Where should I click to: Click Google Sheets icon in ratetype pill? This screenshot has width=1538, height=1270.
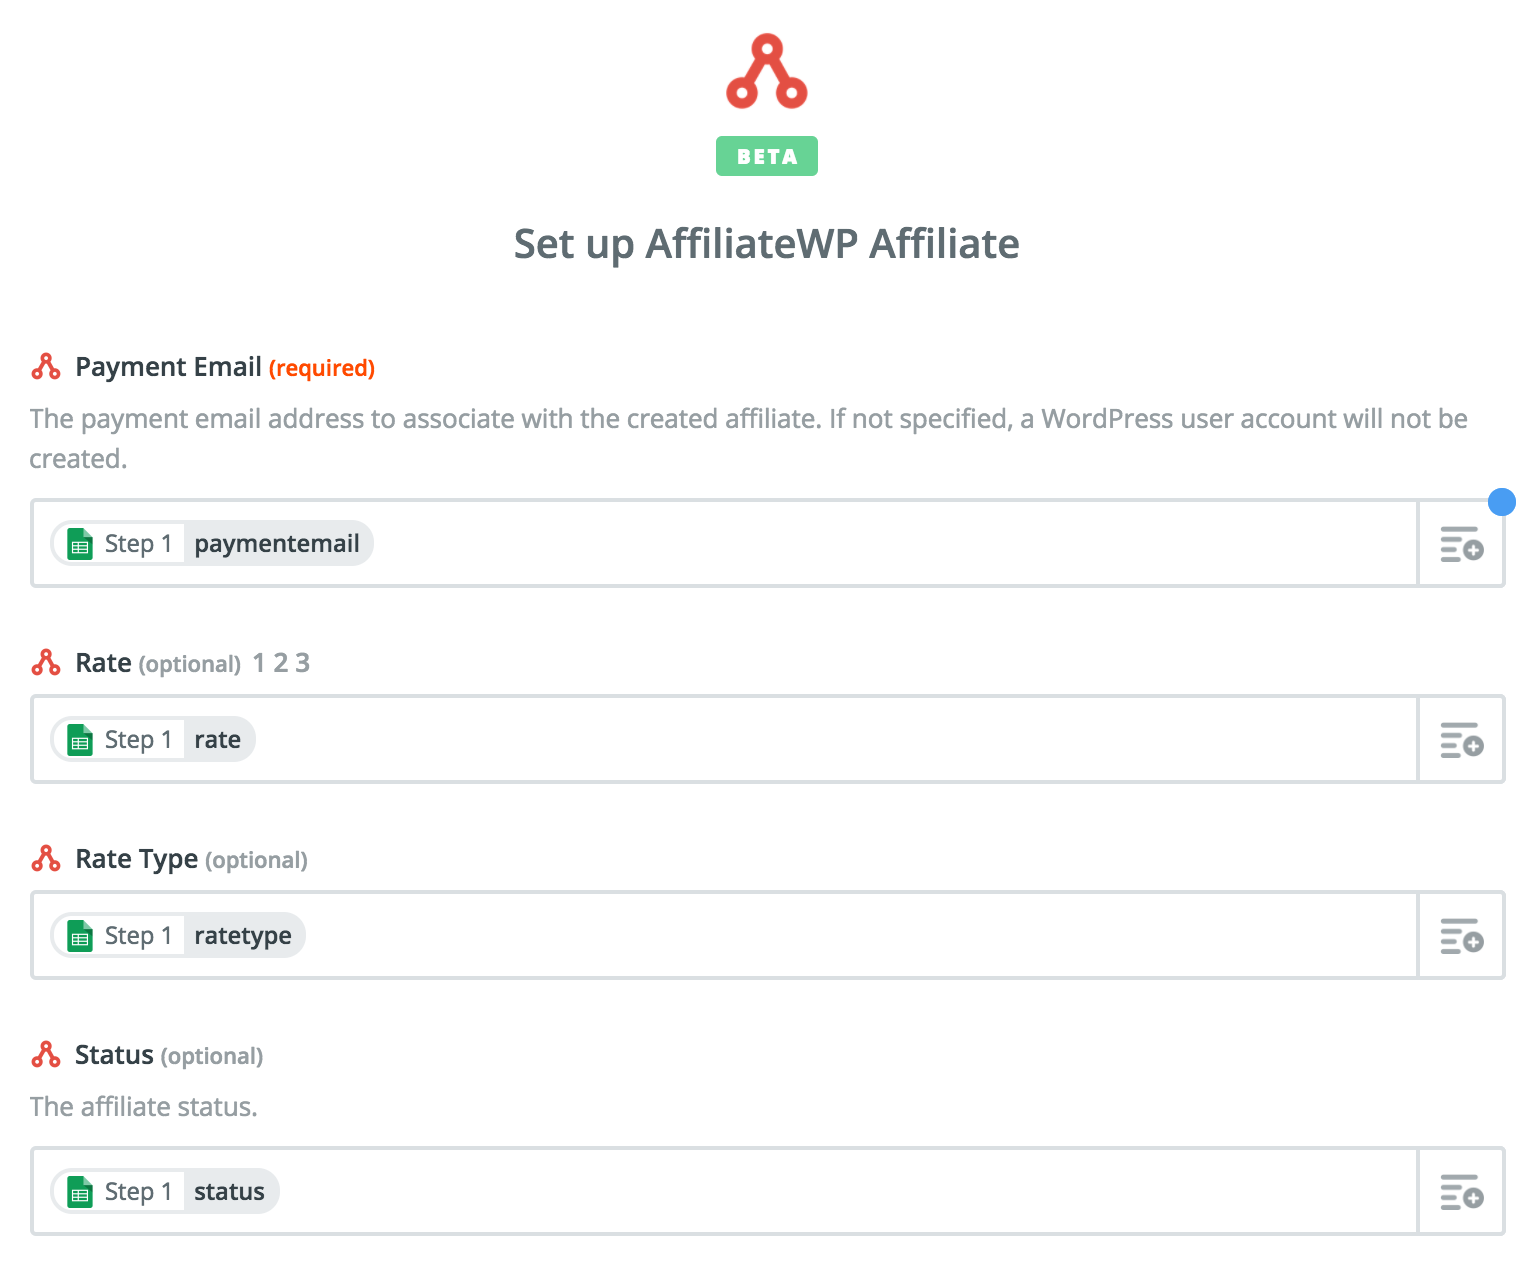(x=80, y=936)
